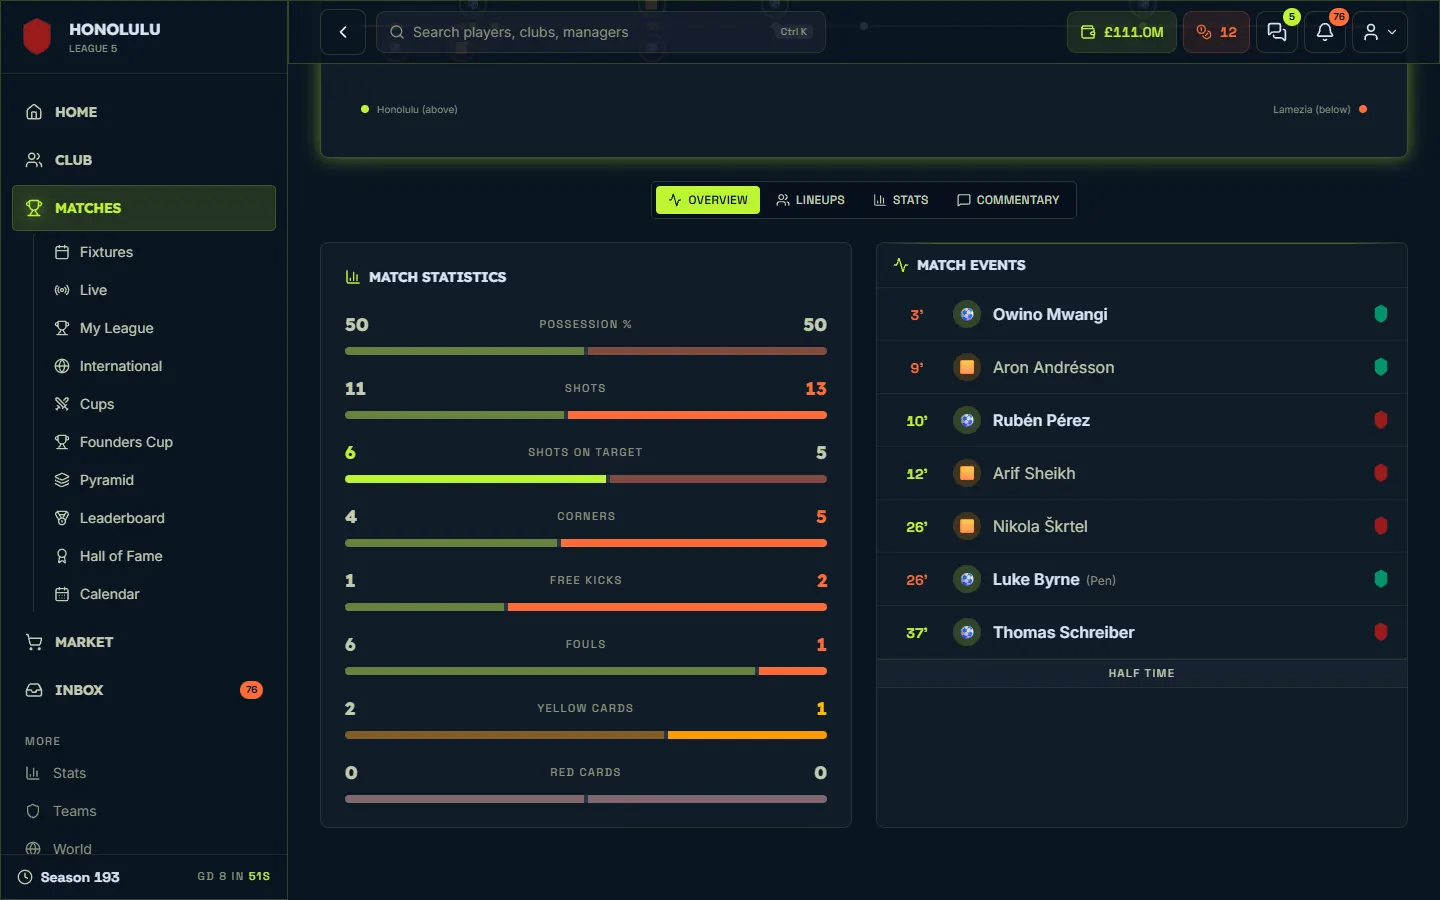Click the green team shield on Luke Byrne row
This screenshot has height=900, width=1440.
tap(1381, 579)
